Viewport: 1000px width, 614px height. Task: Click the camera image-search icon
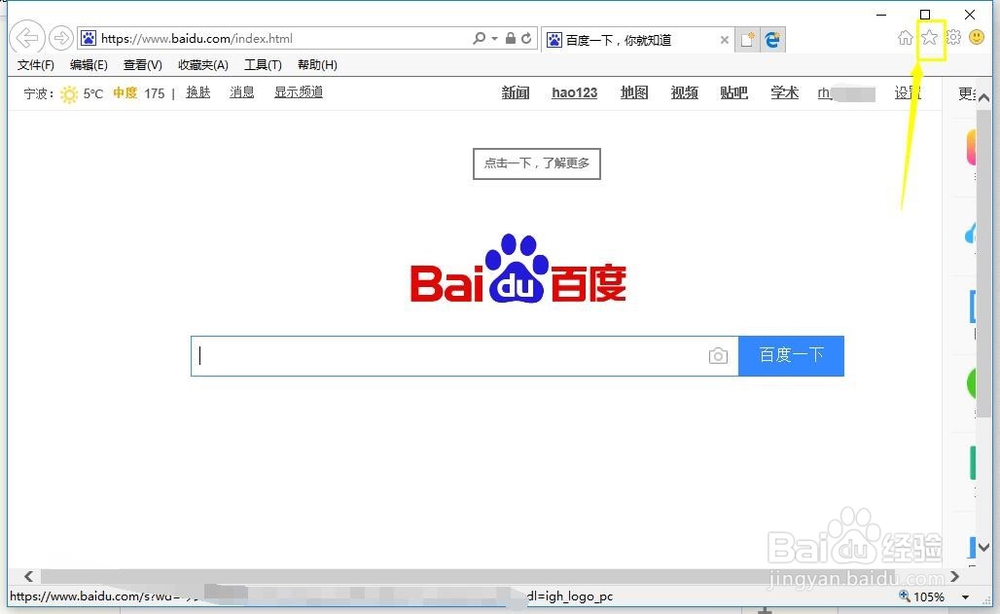[x=718, y=356]
